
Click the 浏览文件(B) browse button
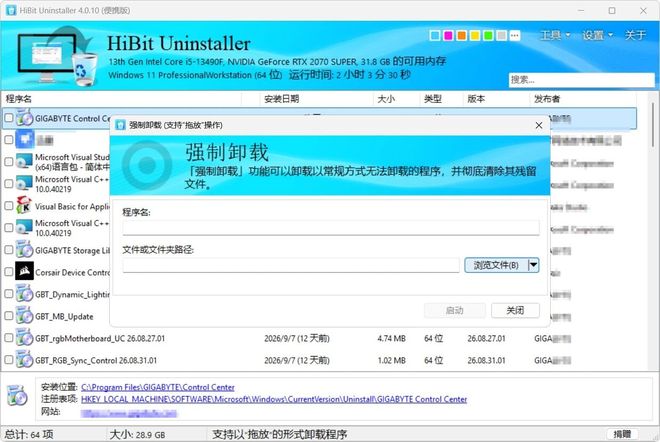point(496,265)
